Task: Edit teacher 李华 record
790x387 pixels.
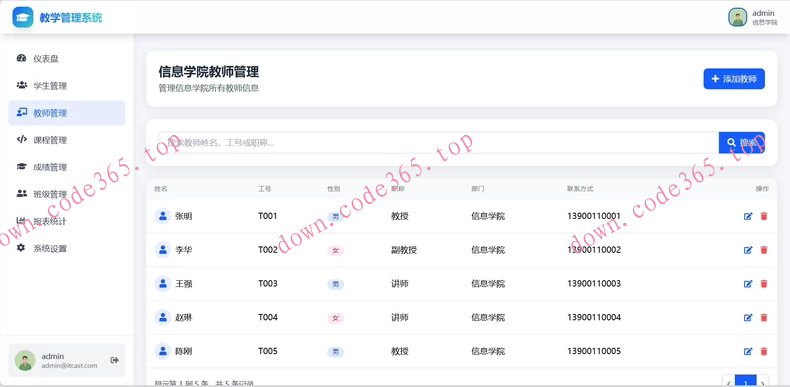Action: 748,250
